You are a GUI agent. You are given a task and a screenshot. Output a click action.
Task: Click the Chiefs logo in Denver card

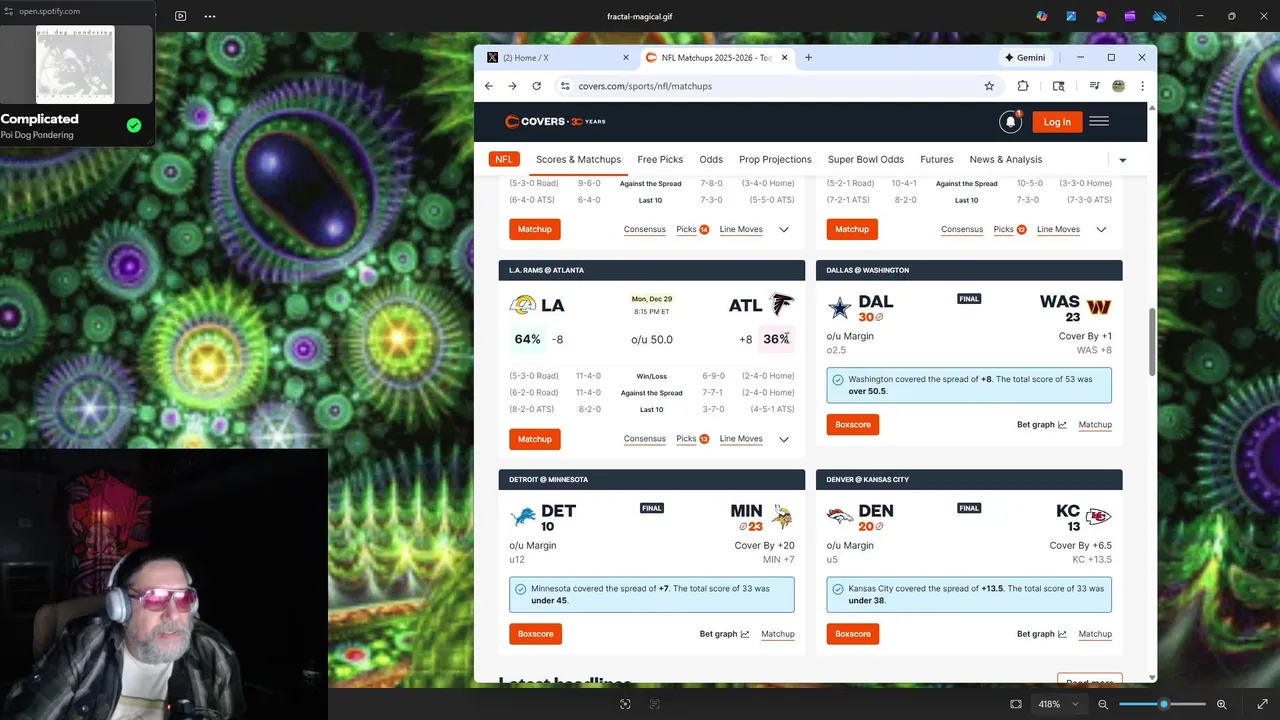tap(1098, 517)
